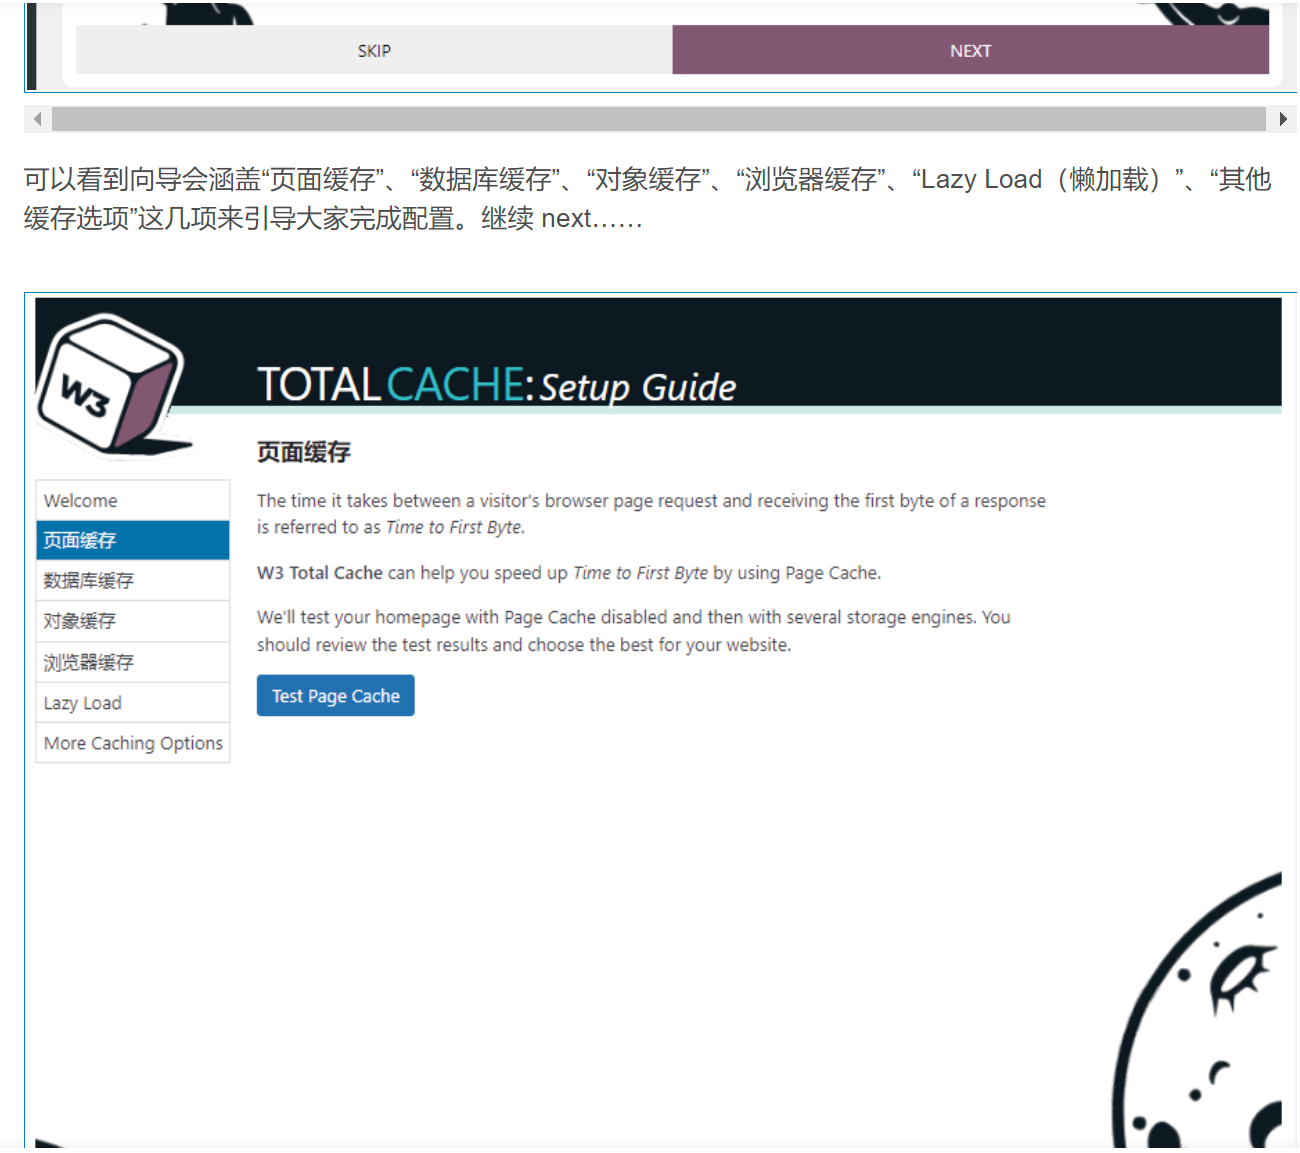
Task: Click the paragraph beginning 可以看到向导会涵盖
Action: point(648,199)
